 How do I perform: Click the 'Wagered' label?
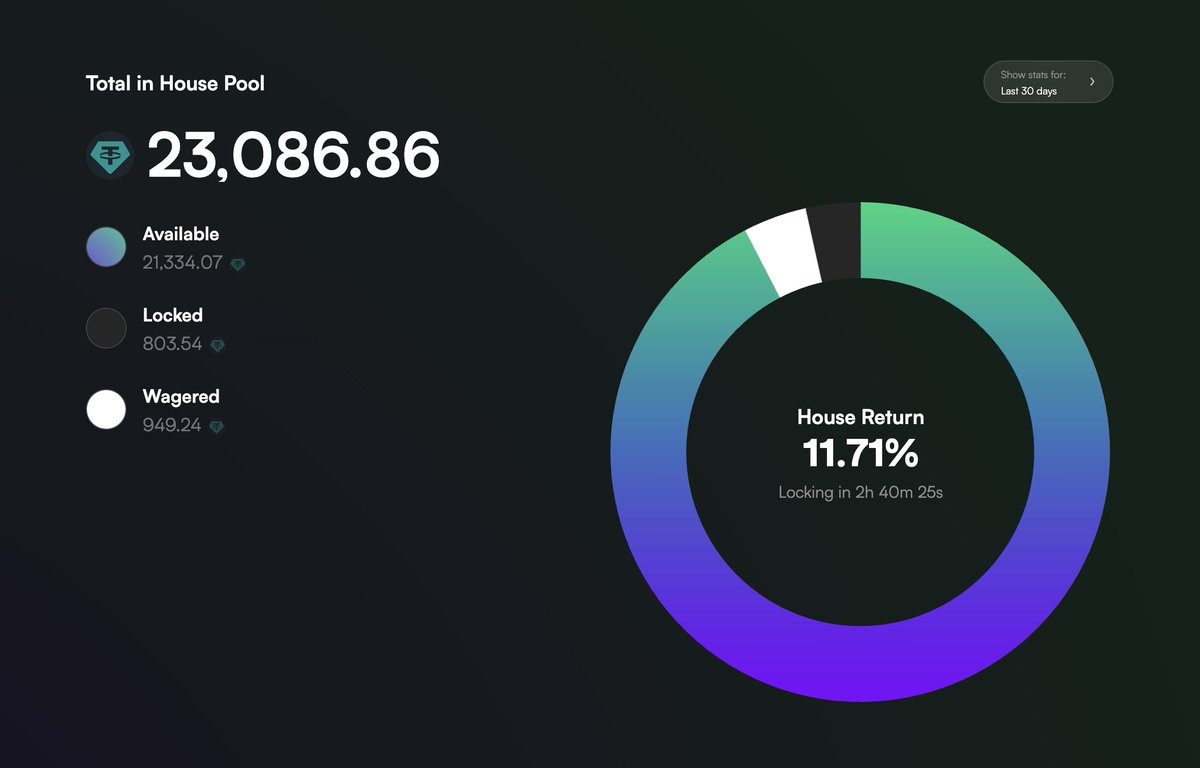(181, 397)
